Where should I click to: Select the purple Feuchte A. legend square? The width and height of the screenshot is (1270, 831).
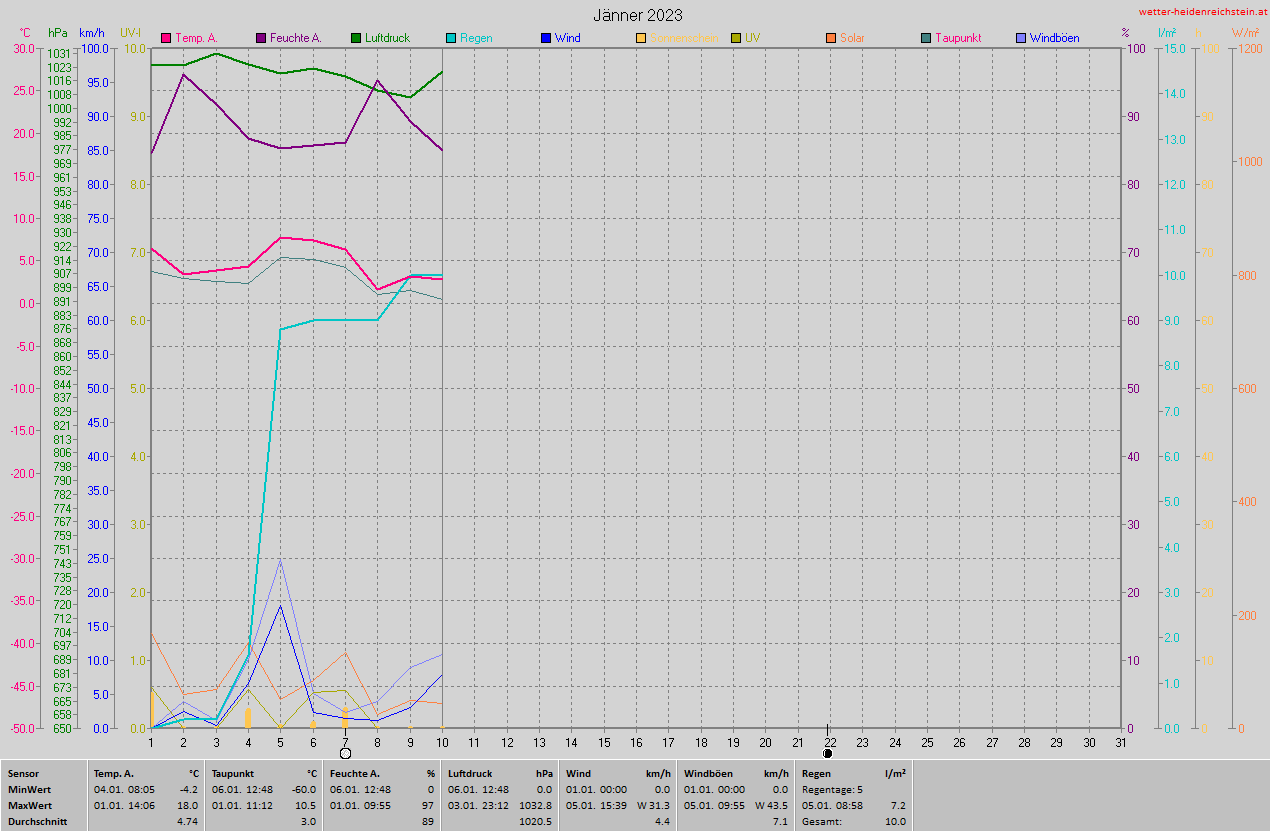262,39
